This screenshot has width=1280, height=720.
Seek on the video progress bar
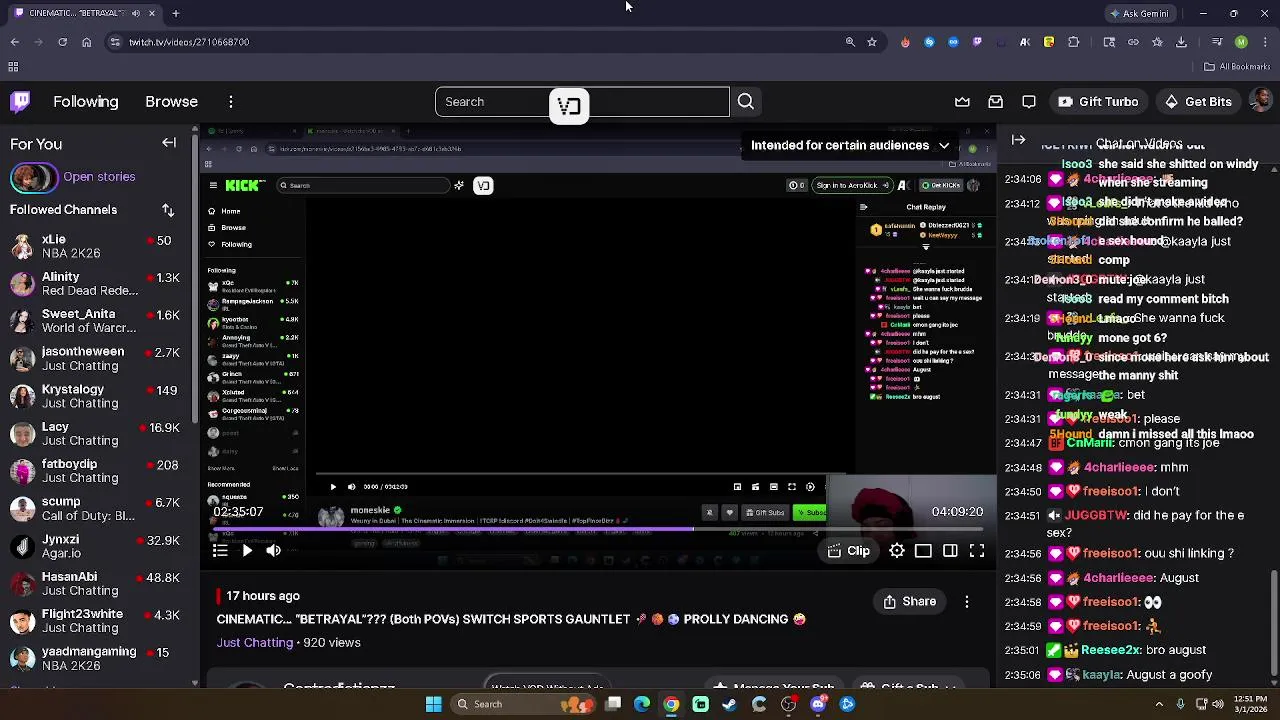(598, 529)
